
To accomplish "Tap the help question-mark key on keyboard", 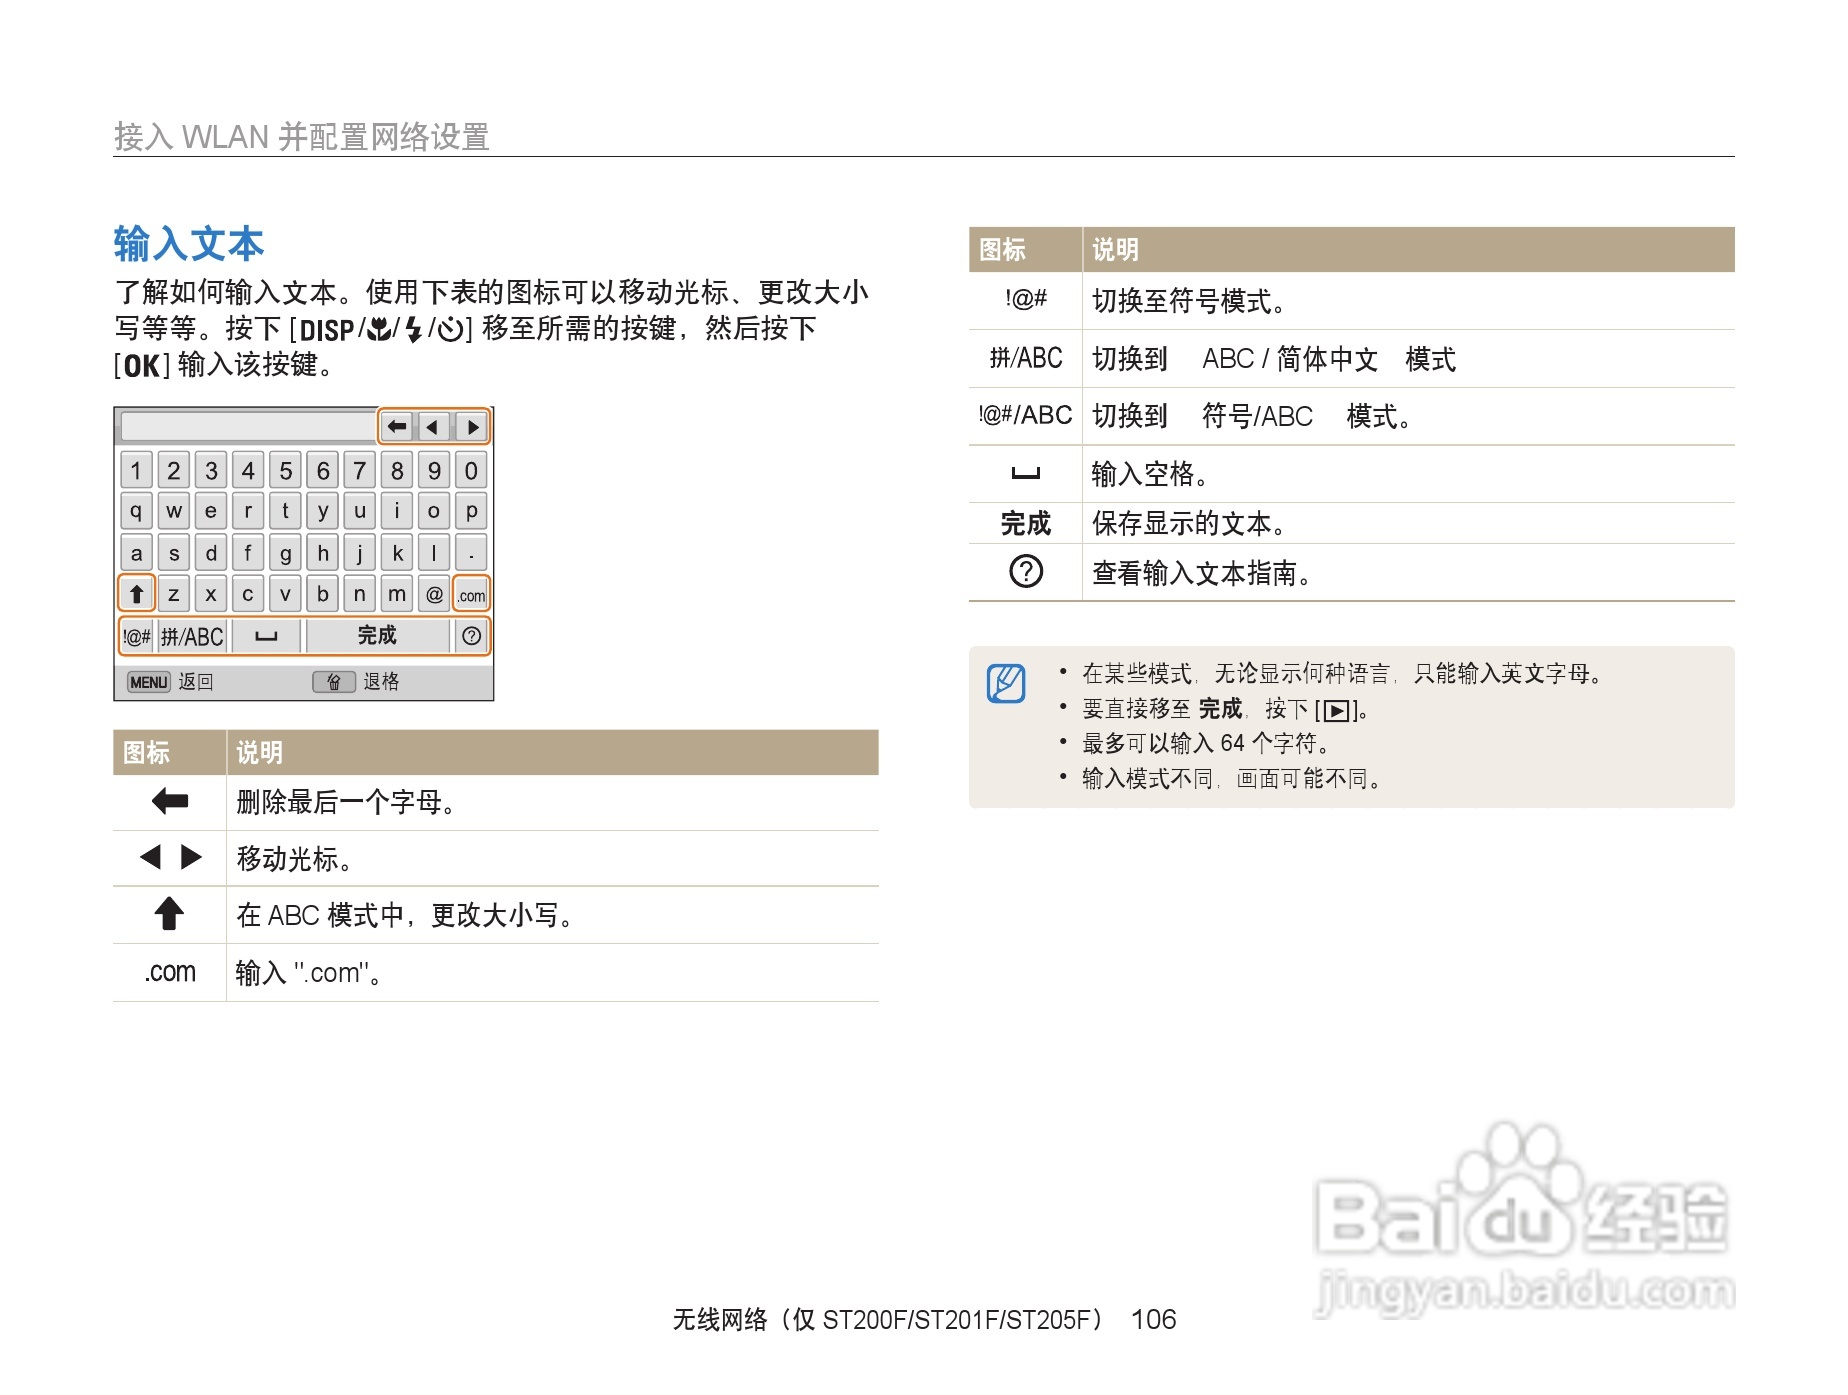I will click(471, 636).
